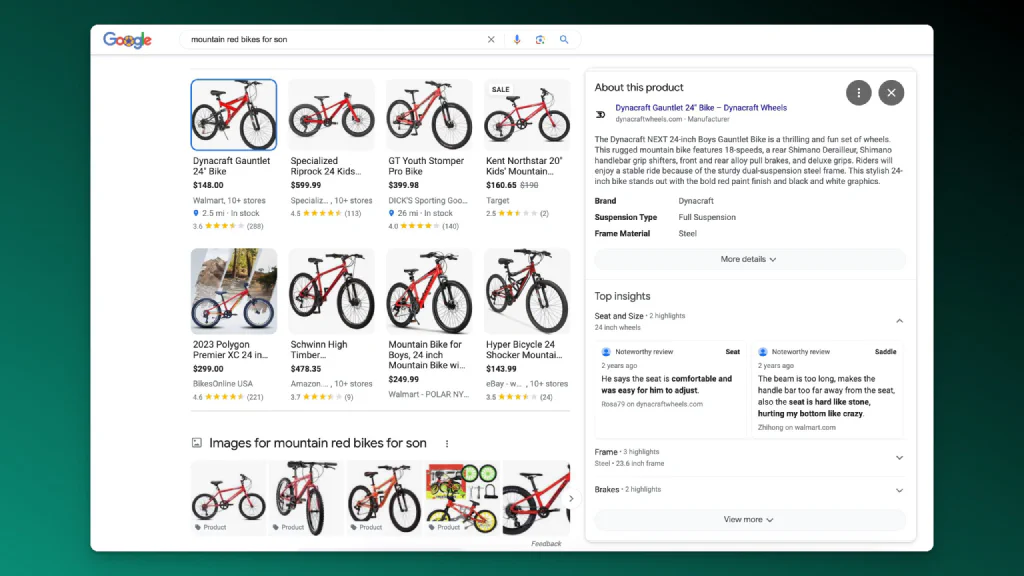1024x576 pixels.
Task: Collapse the Seat and Size insights section
Action: pyautogui.click(x=899, y=321)
